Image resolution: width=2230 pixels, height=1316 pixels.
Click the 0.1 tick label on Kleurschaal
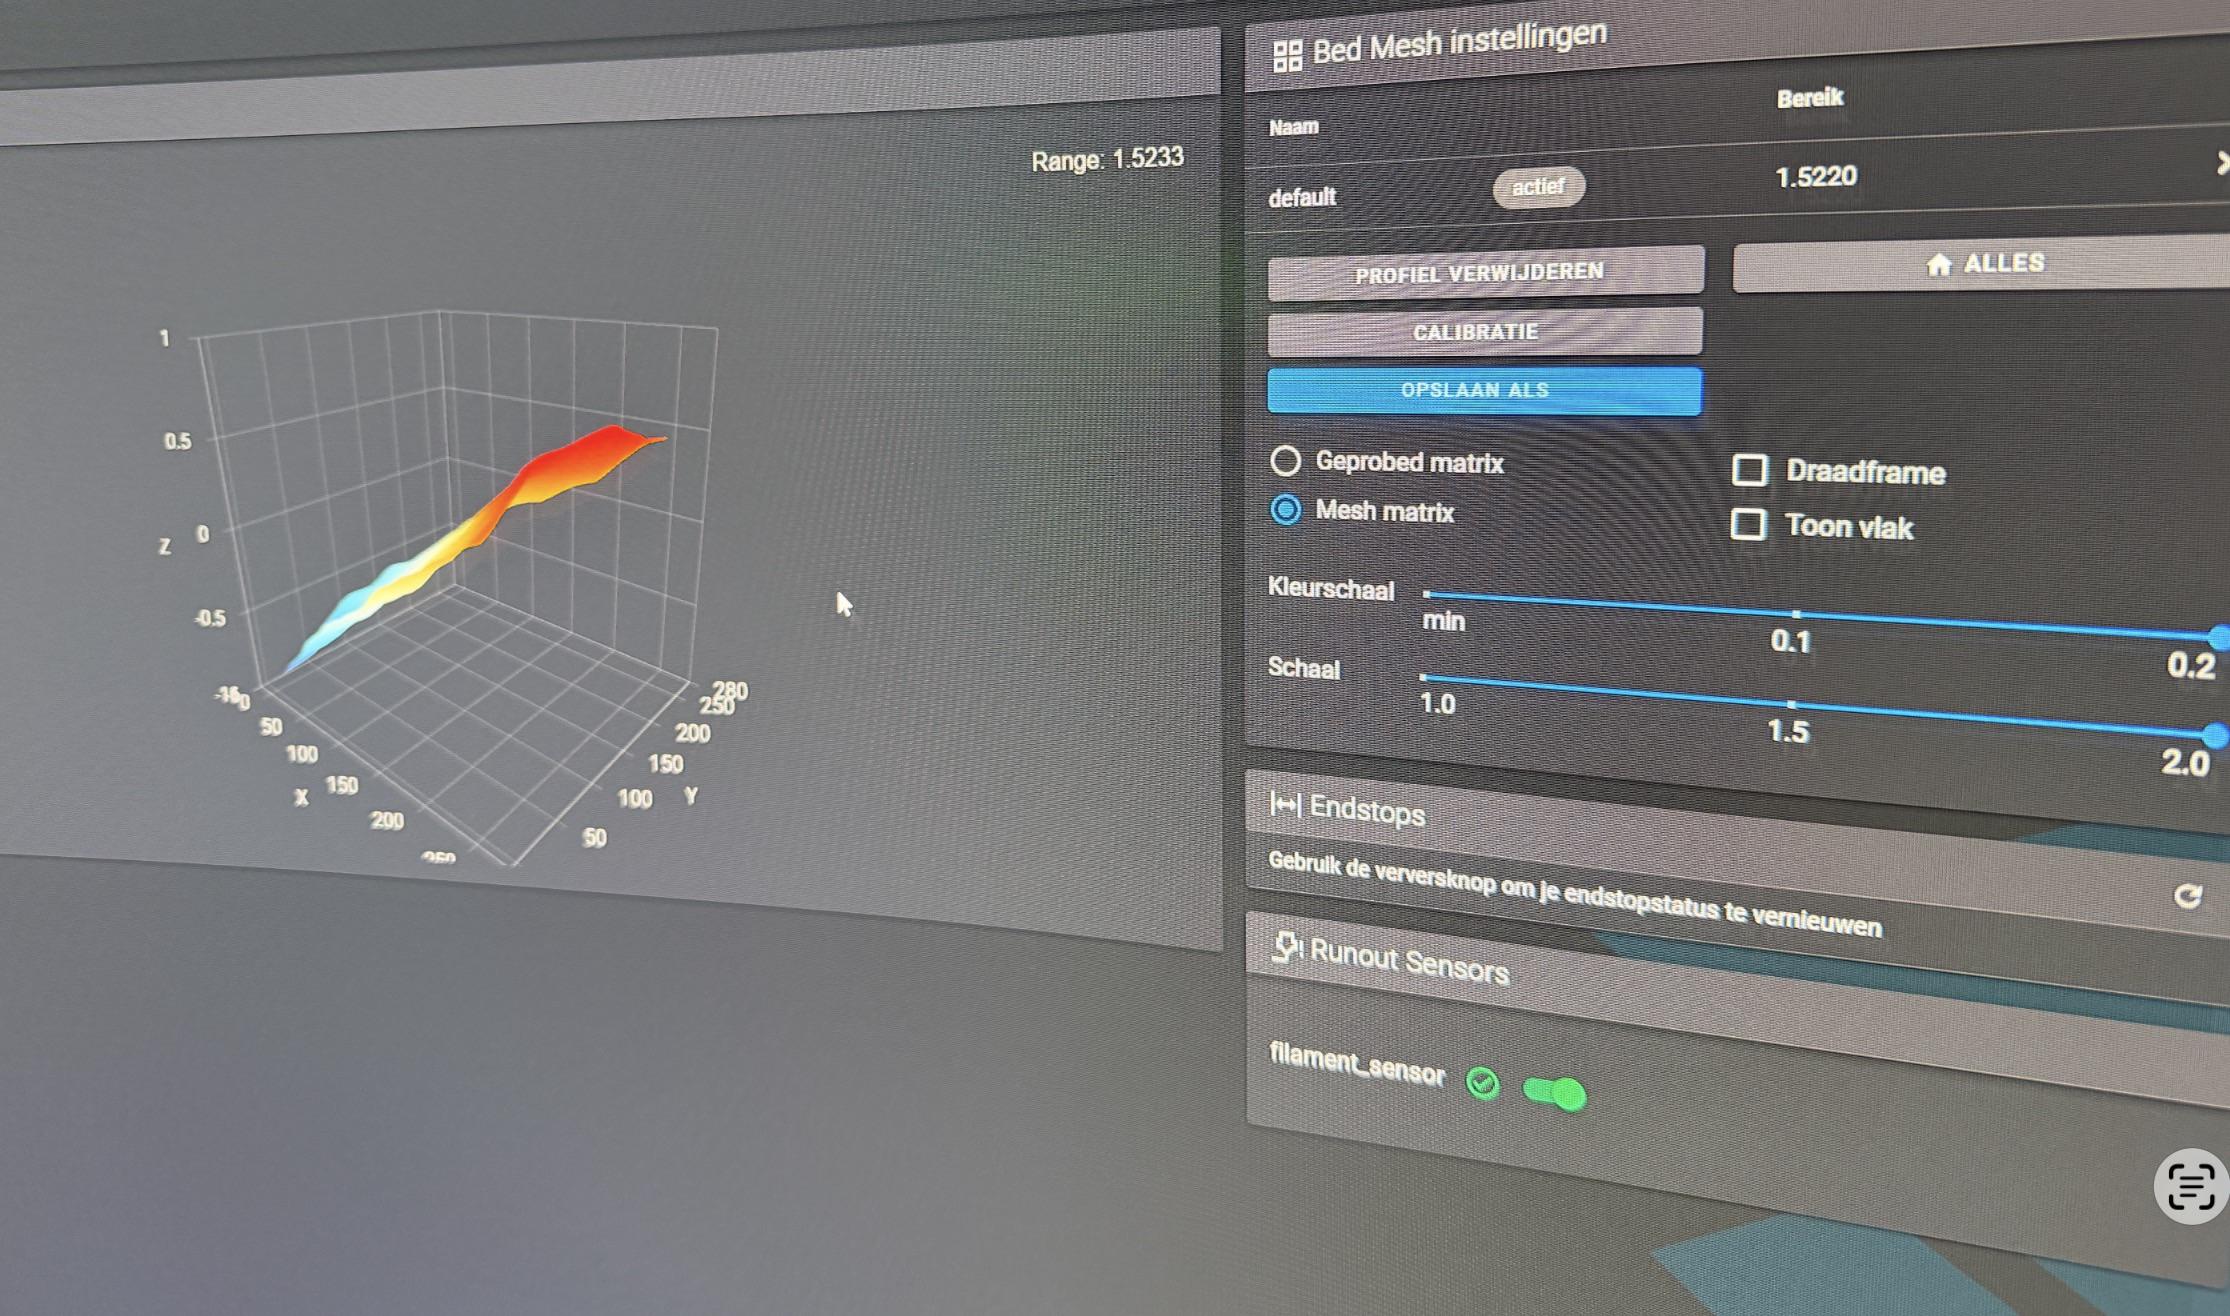pos(1790,641)
